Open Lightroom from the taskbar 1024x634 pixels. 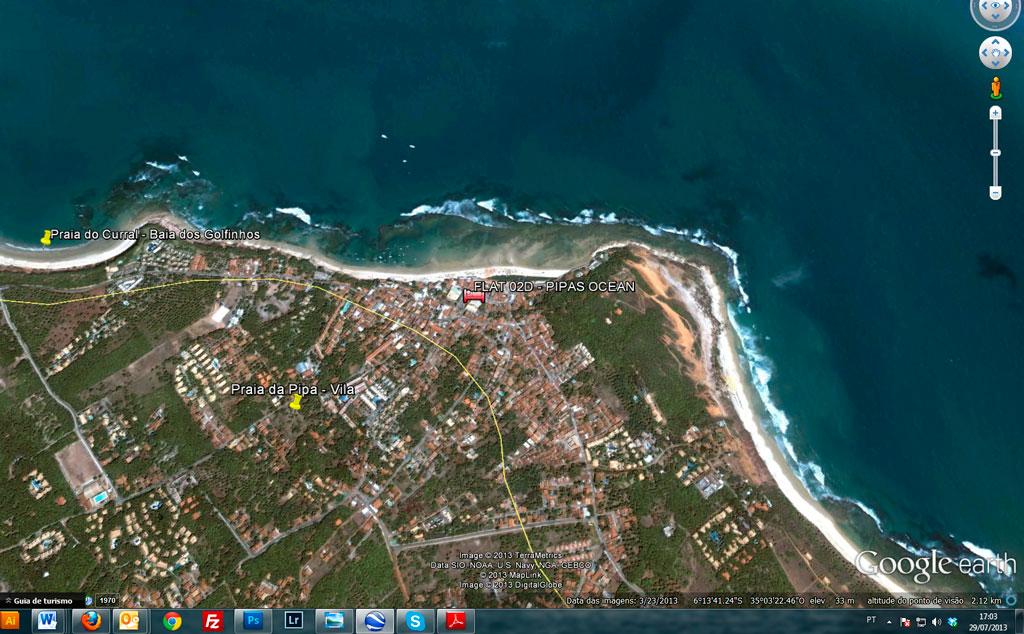(294, 620)
